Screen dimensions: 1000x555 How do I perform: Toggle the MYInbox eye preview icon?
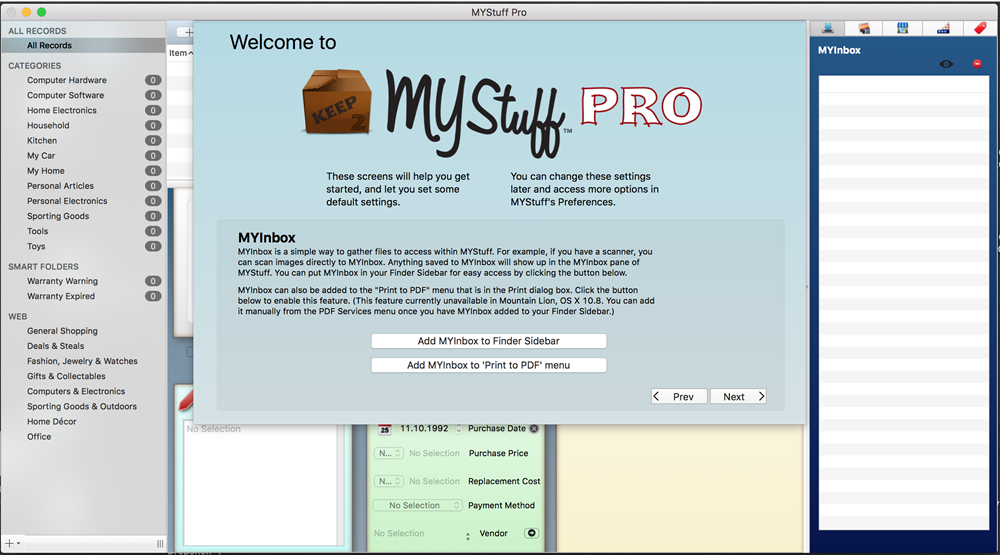click(946, 64)
